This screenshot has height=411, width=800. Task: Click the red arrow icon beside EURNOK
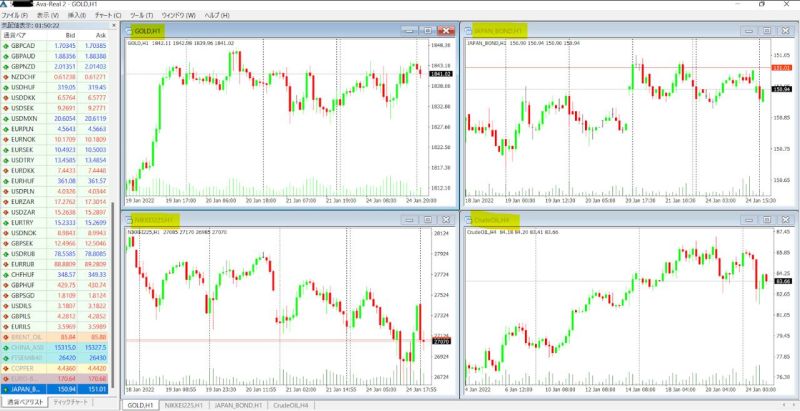click(x=6, y=139)
